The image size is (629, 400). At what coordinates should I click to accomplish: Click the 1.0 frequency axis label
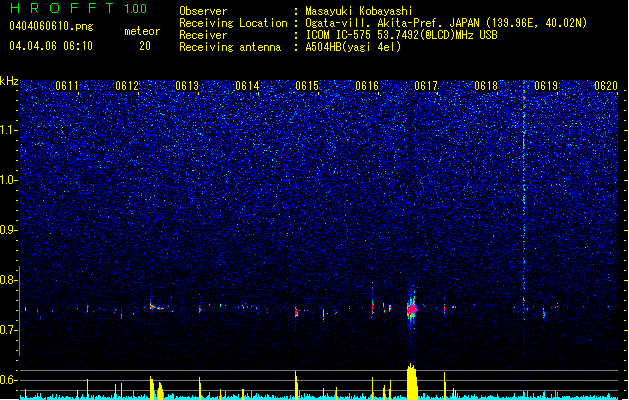[9, 180]
